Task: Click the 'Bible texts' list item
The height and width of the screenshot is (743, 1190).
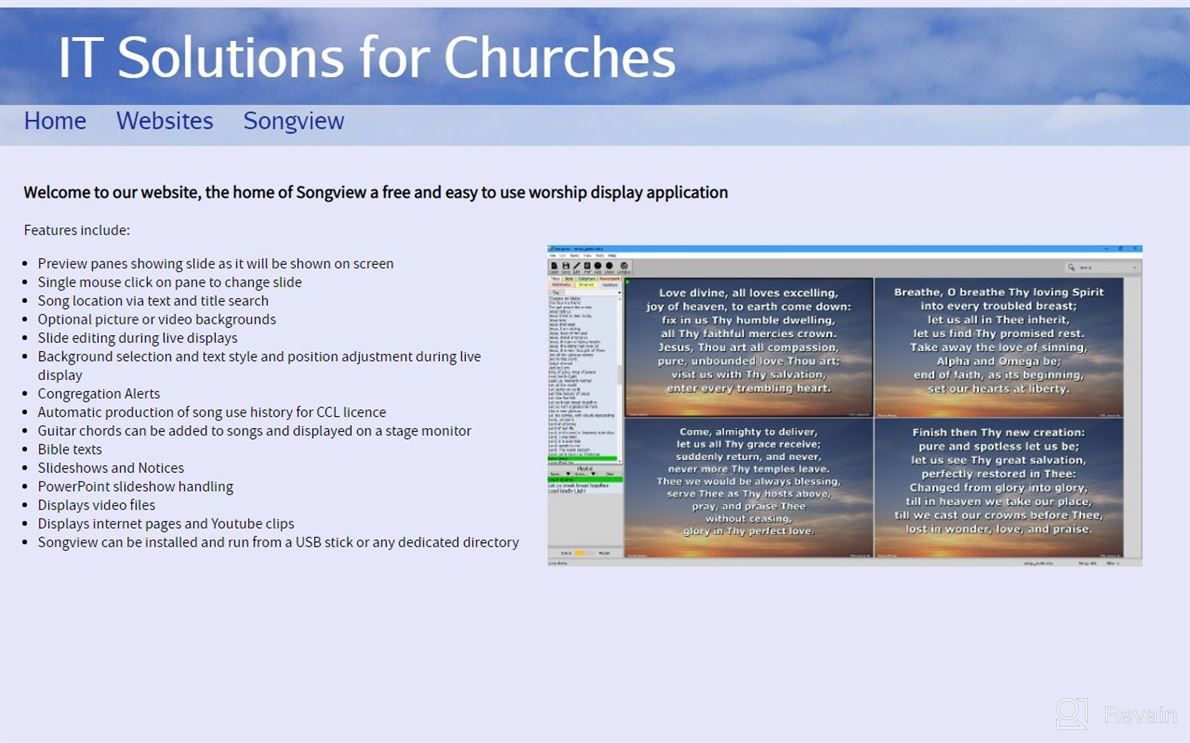Action: pyautogui.click(x=70, y=449)
